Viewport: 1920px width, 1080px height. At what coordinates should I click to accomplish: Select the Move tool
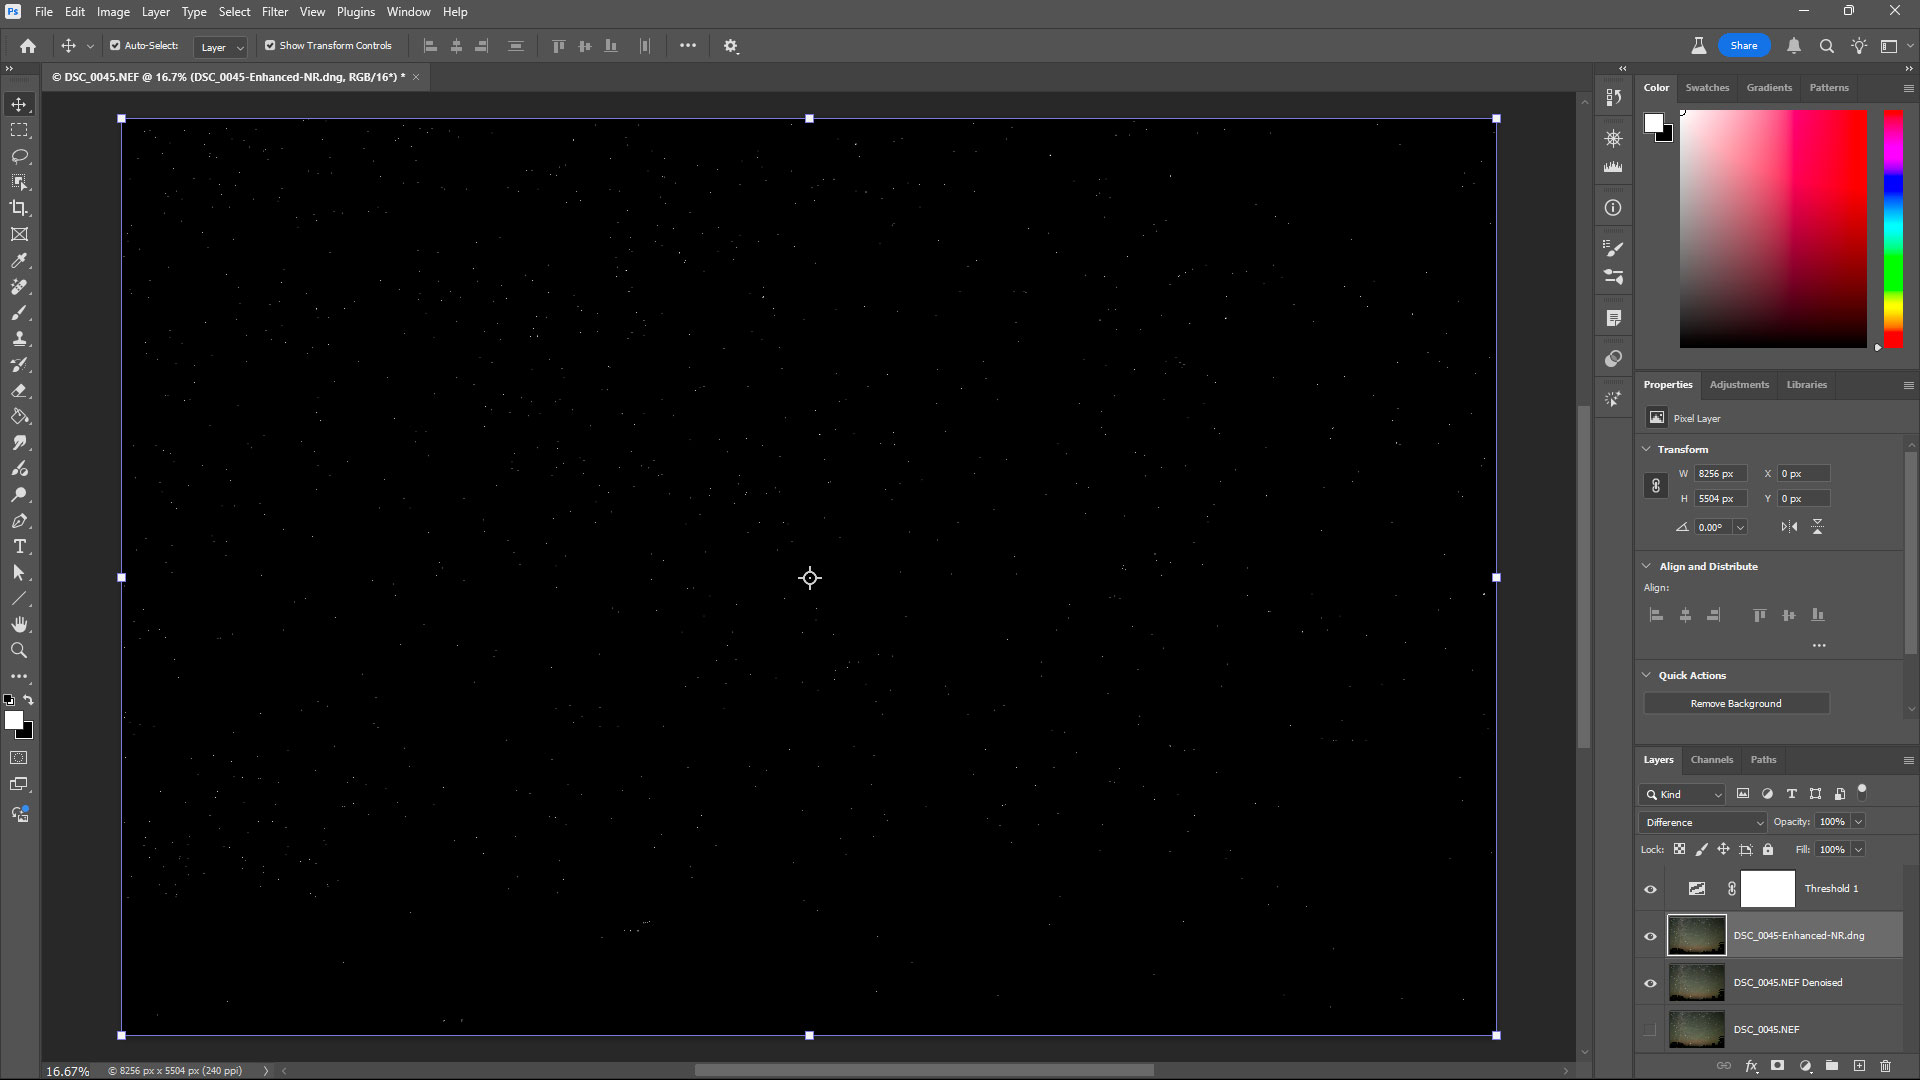point(18,103)
